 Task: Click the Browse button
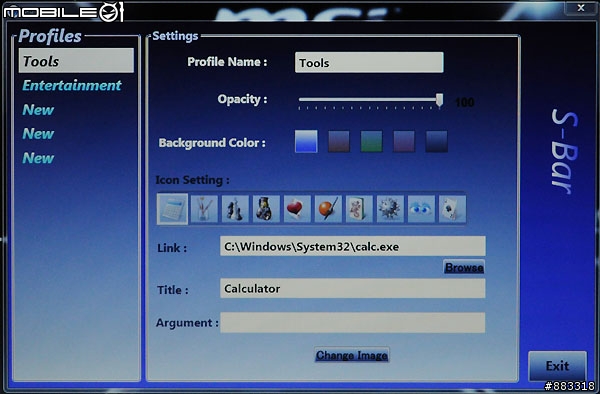[x=464, y=267]
